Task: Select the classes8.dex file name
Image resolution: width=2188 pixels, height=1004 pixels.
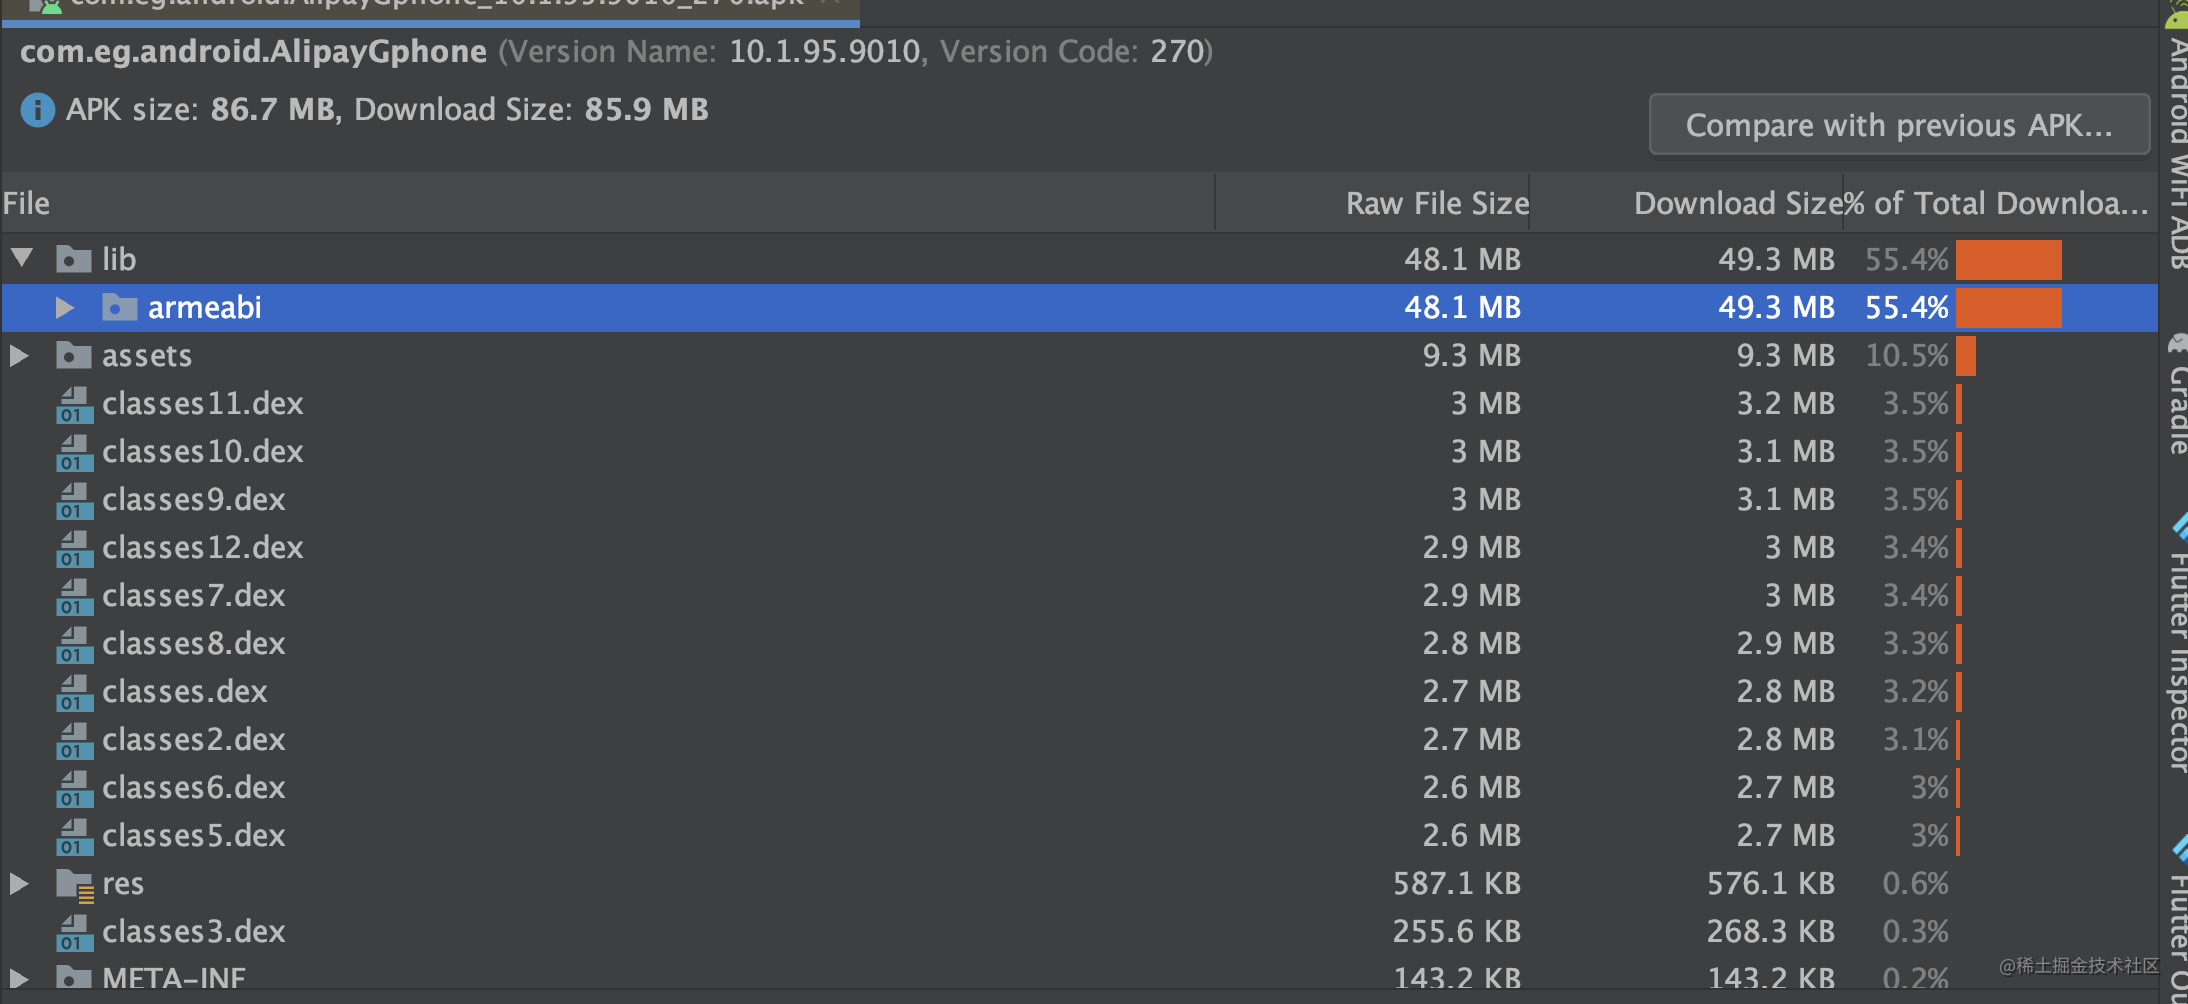Action: 194,643
